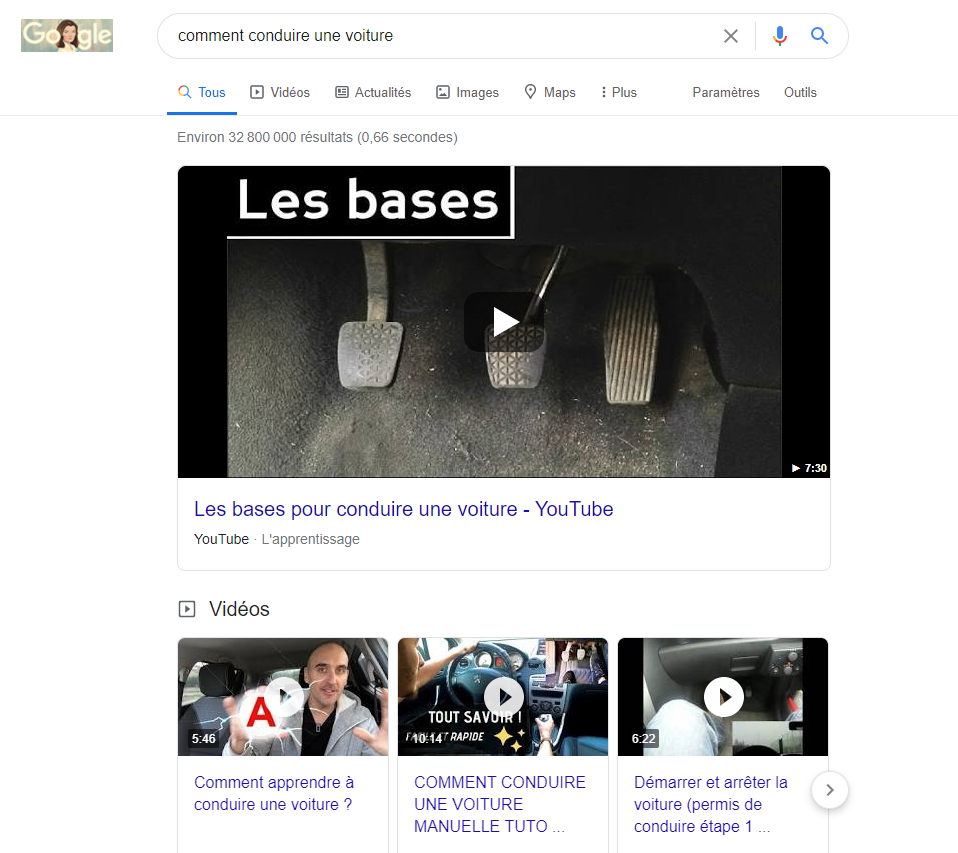Image resolution: width=958 pixels, height=853 pixels.
Task: Submit search using the magnifier icon
Action: [819, 36]
